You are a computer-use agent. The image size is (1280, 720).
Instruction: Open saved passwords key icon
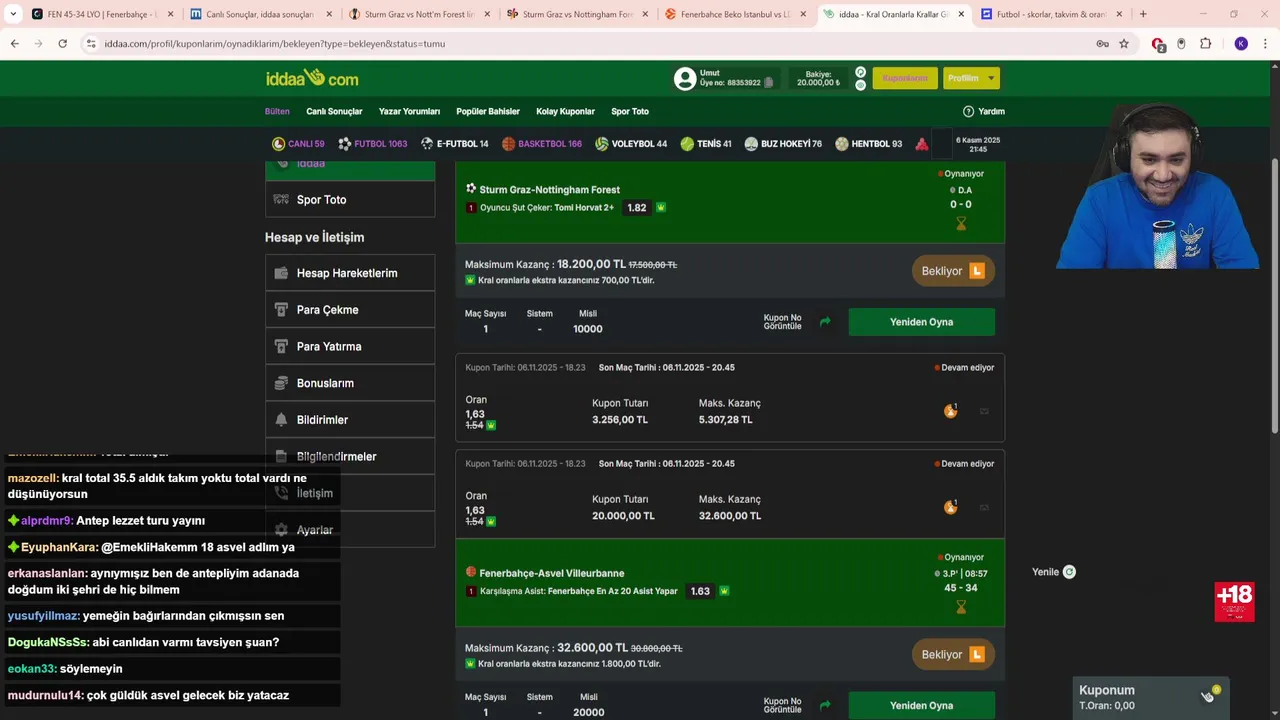pos(1102,44)
